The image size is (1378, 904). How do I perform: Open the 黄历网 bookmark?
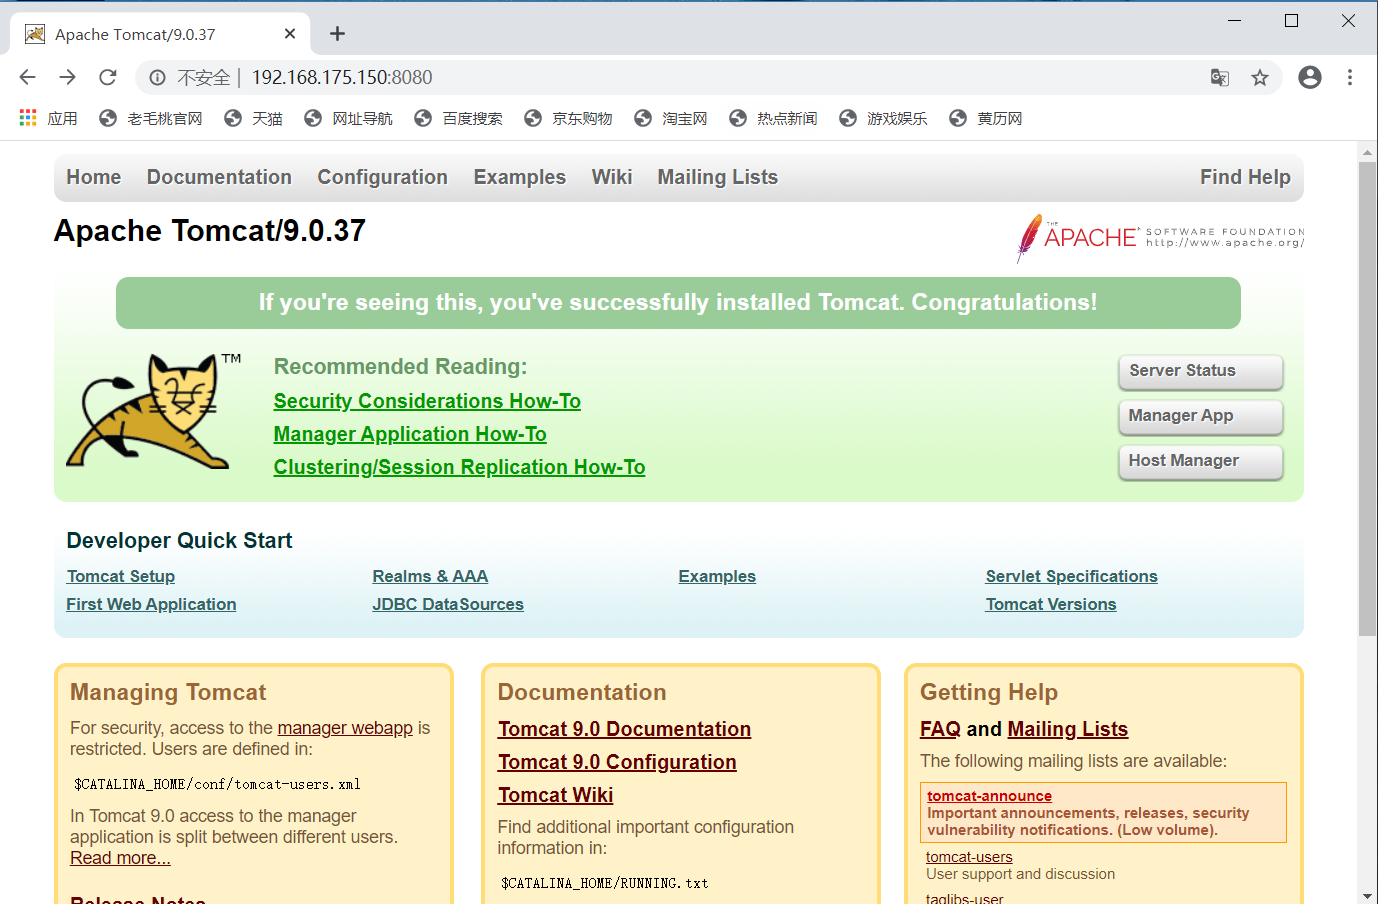[x=986, y=118]
